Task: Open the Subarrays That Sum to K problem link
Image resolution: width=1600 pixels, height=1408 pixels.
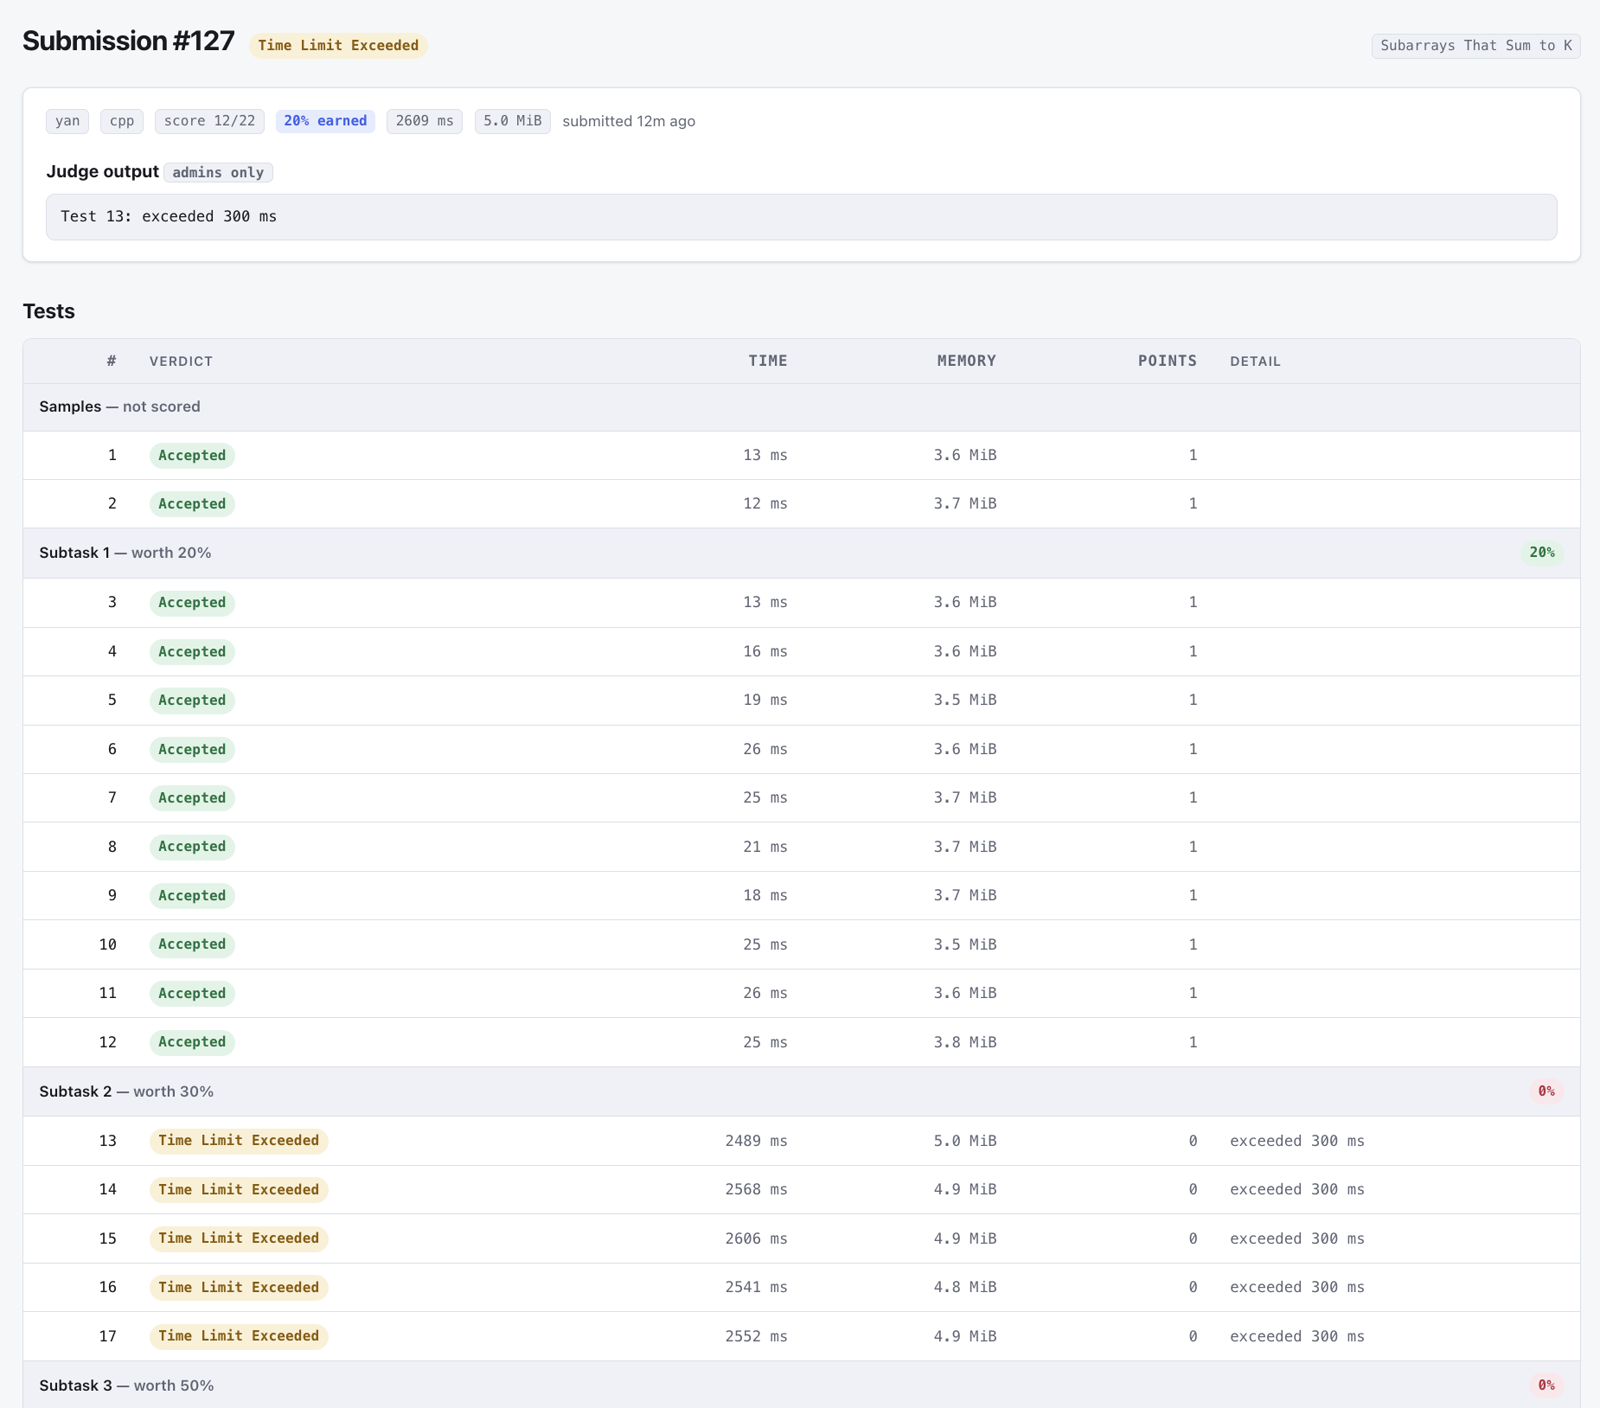Action: tap(1475, 45)
